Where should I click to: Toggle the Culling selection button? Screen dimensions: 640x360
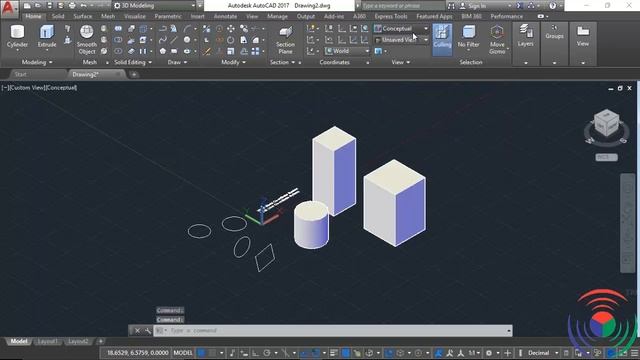pyautogui.click(x=442, y=40)
